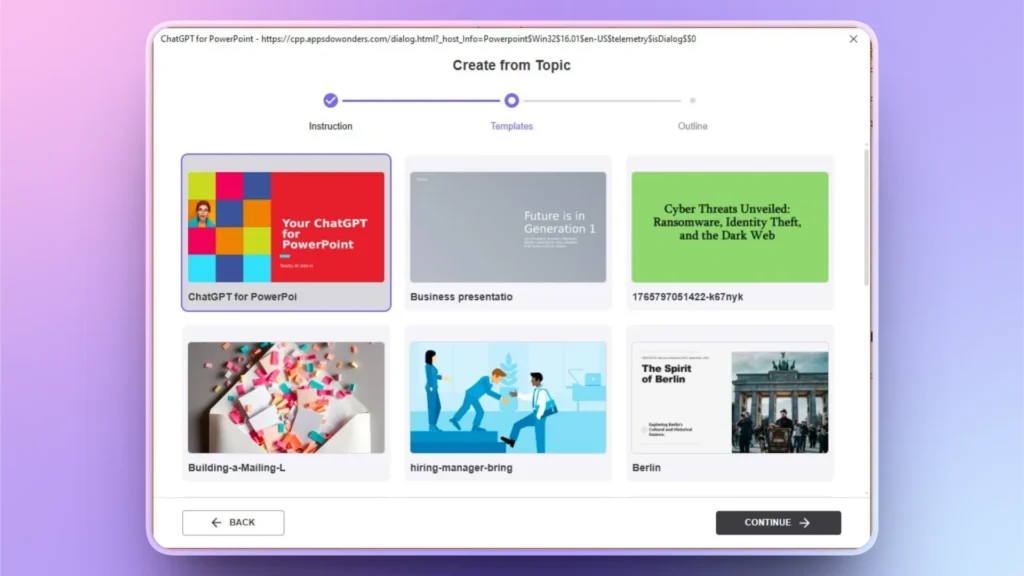This screenshot has height=576, width=1024.
Task: Choose the green Cyber Threats Unveiled template
Action: 730,224
